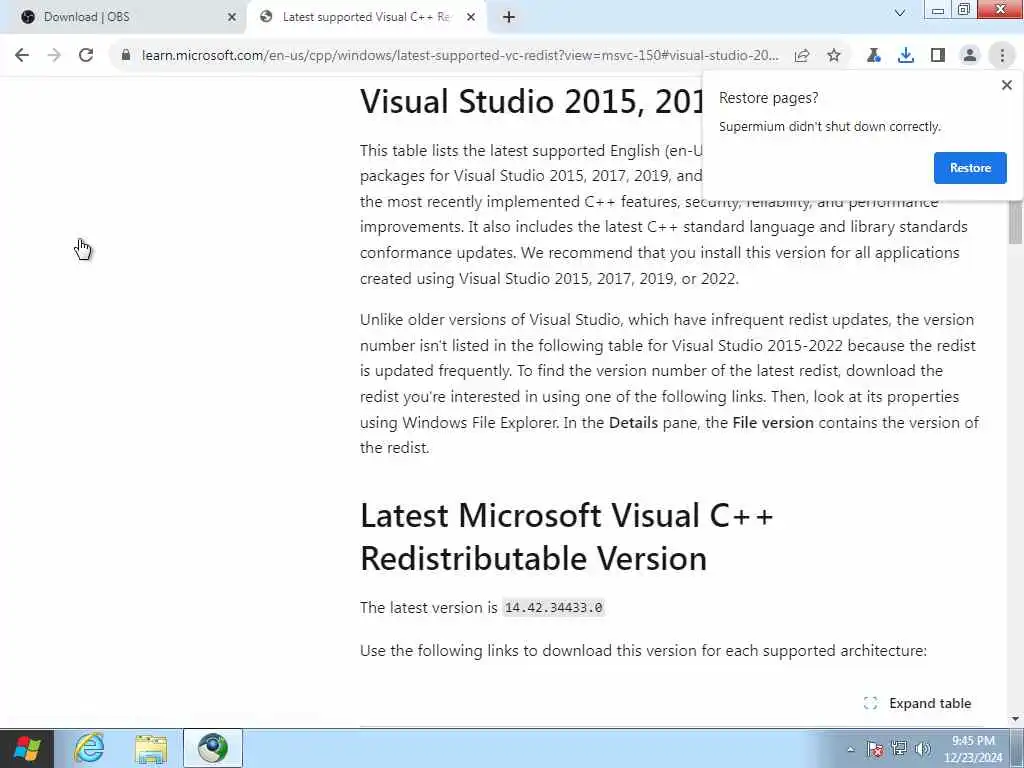Screen dimensions: 1024x768
Task: Click the Supermium browser taskbar icon
Action: tap(213, 748)
